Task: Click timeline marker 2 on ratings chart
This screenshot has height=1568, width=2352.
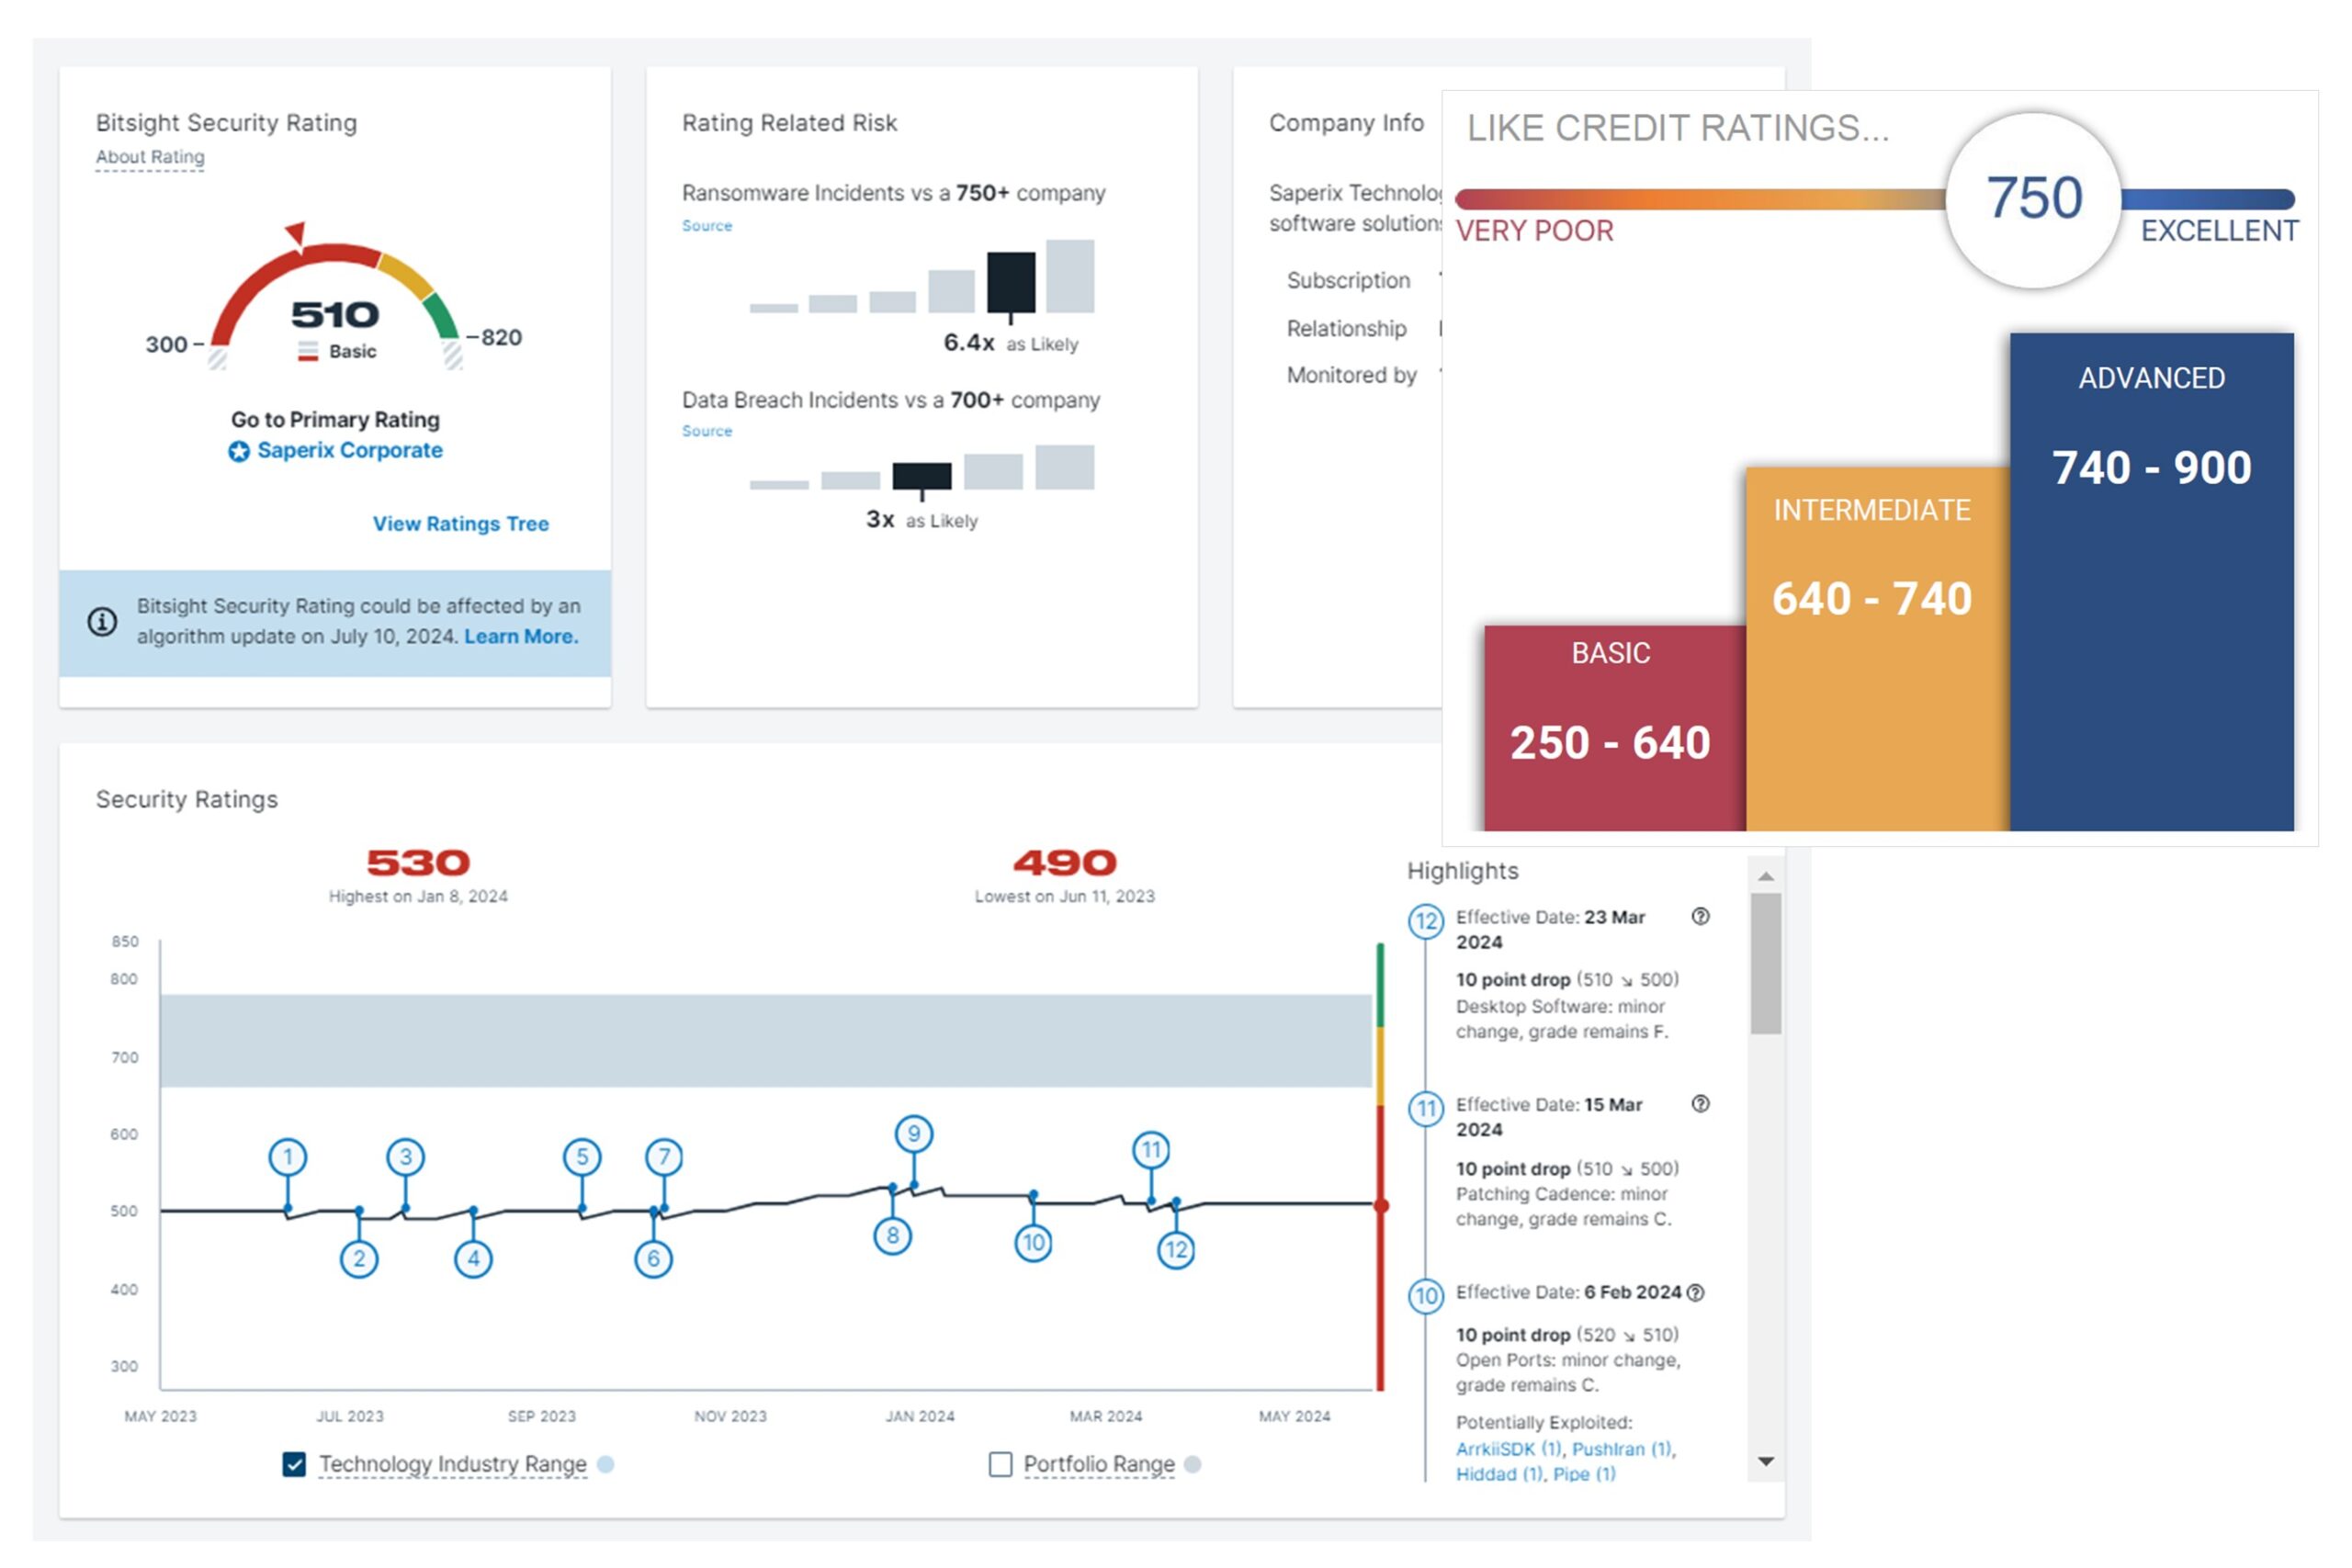Action: pos(359,1258)
